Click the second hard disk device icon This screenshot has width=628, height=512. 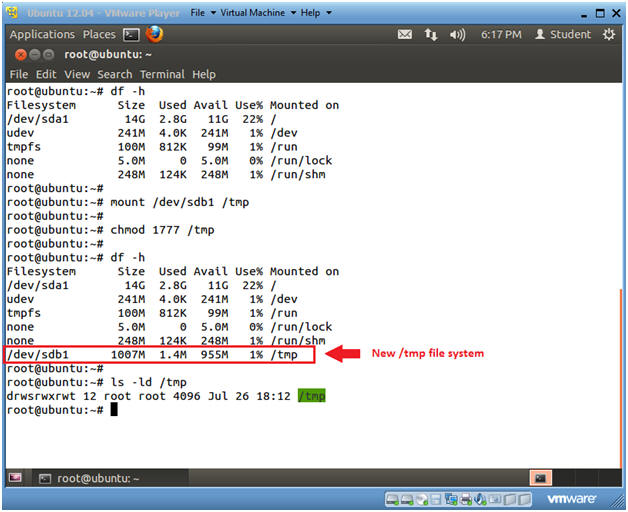[x=407, y=499]
